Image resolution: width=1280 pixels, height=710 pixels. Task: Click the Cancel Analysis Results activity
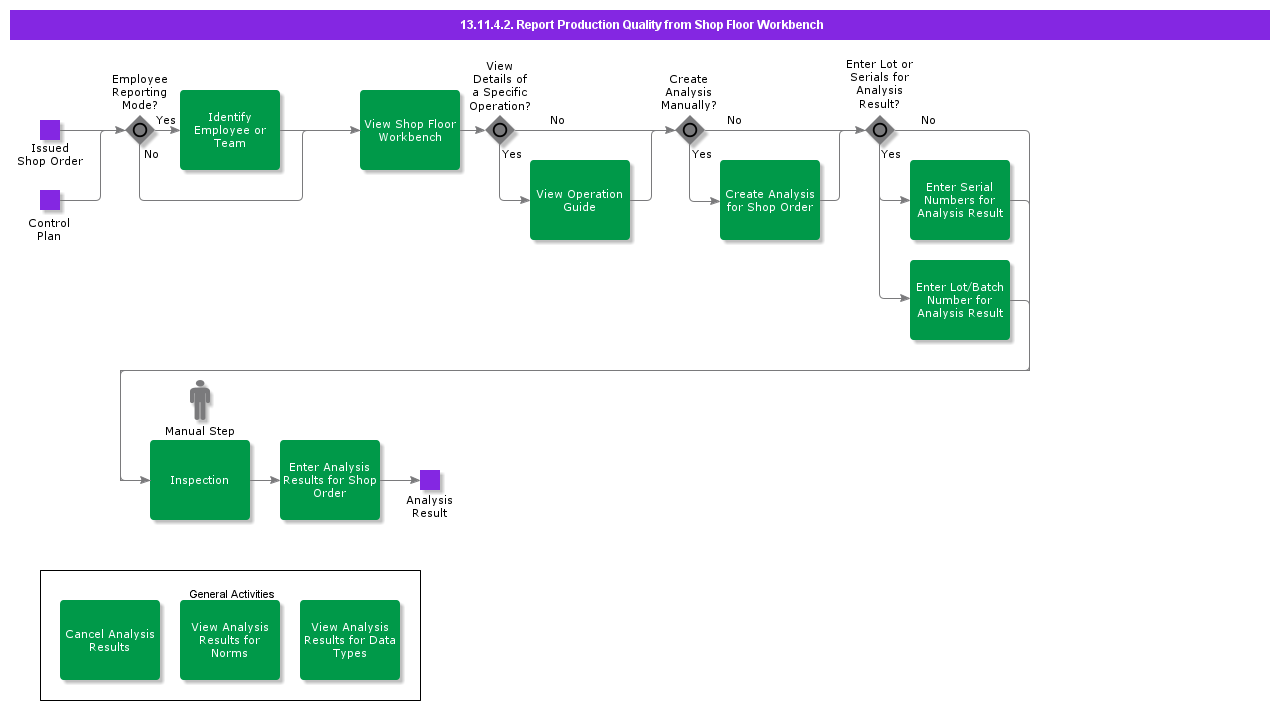point(110,640)
